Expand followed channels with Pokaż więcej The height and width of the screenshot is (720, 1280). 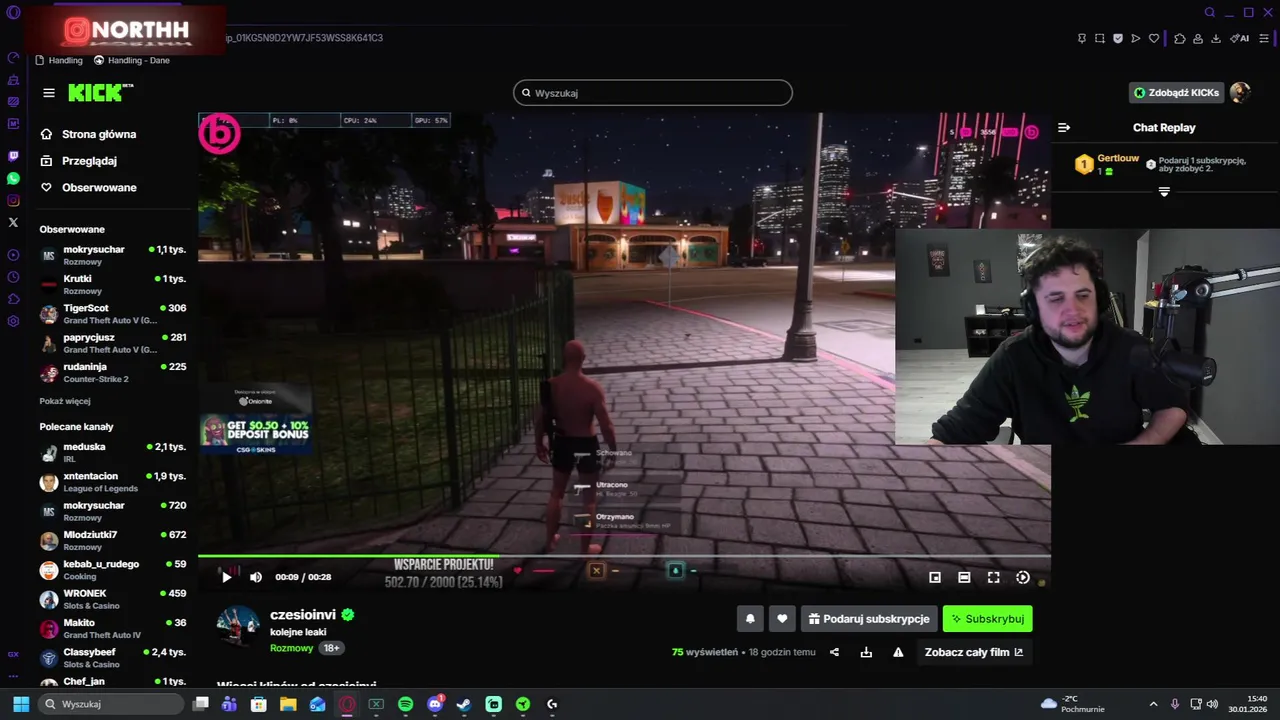click(x=65, y=401)
